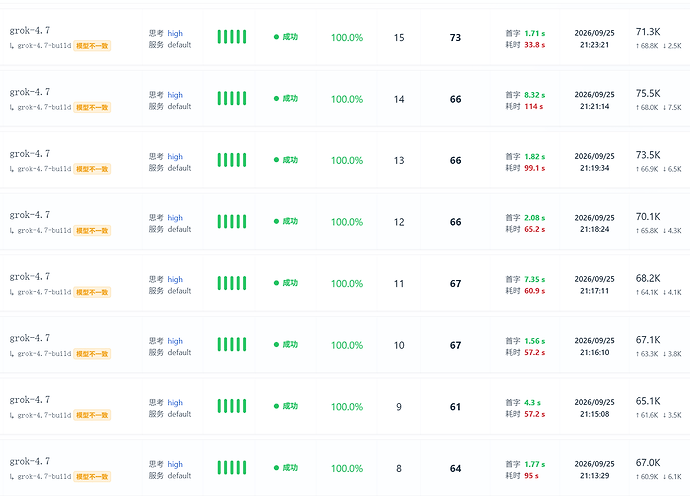Click the green 成功 status dot in row 13
The width and height of the screenshot is (690, 496).
coord(276,160)
